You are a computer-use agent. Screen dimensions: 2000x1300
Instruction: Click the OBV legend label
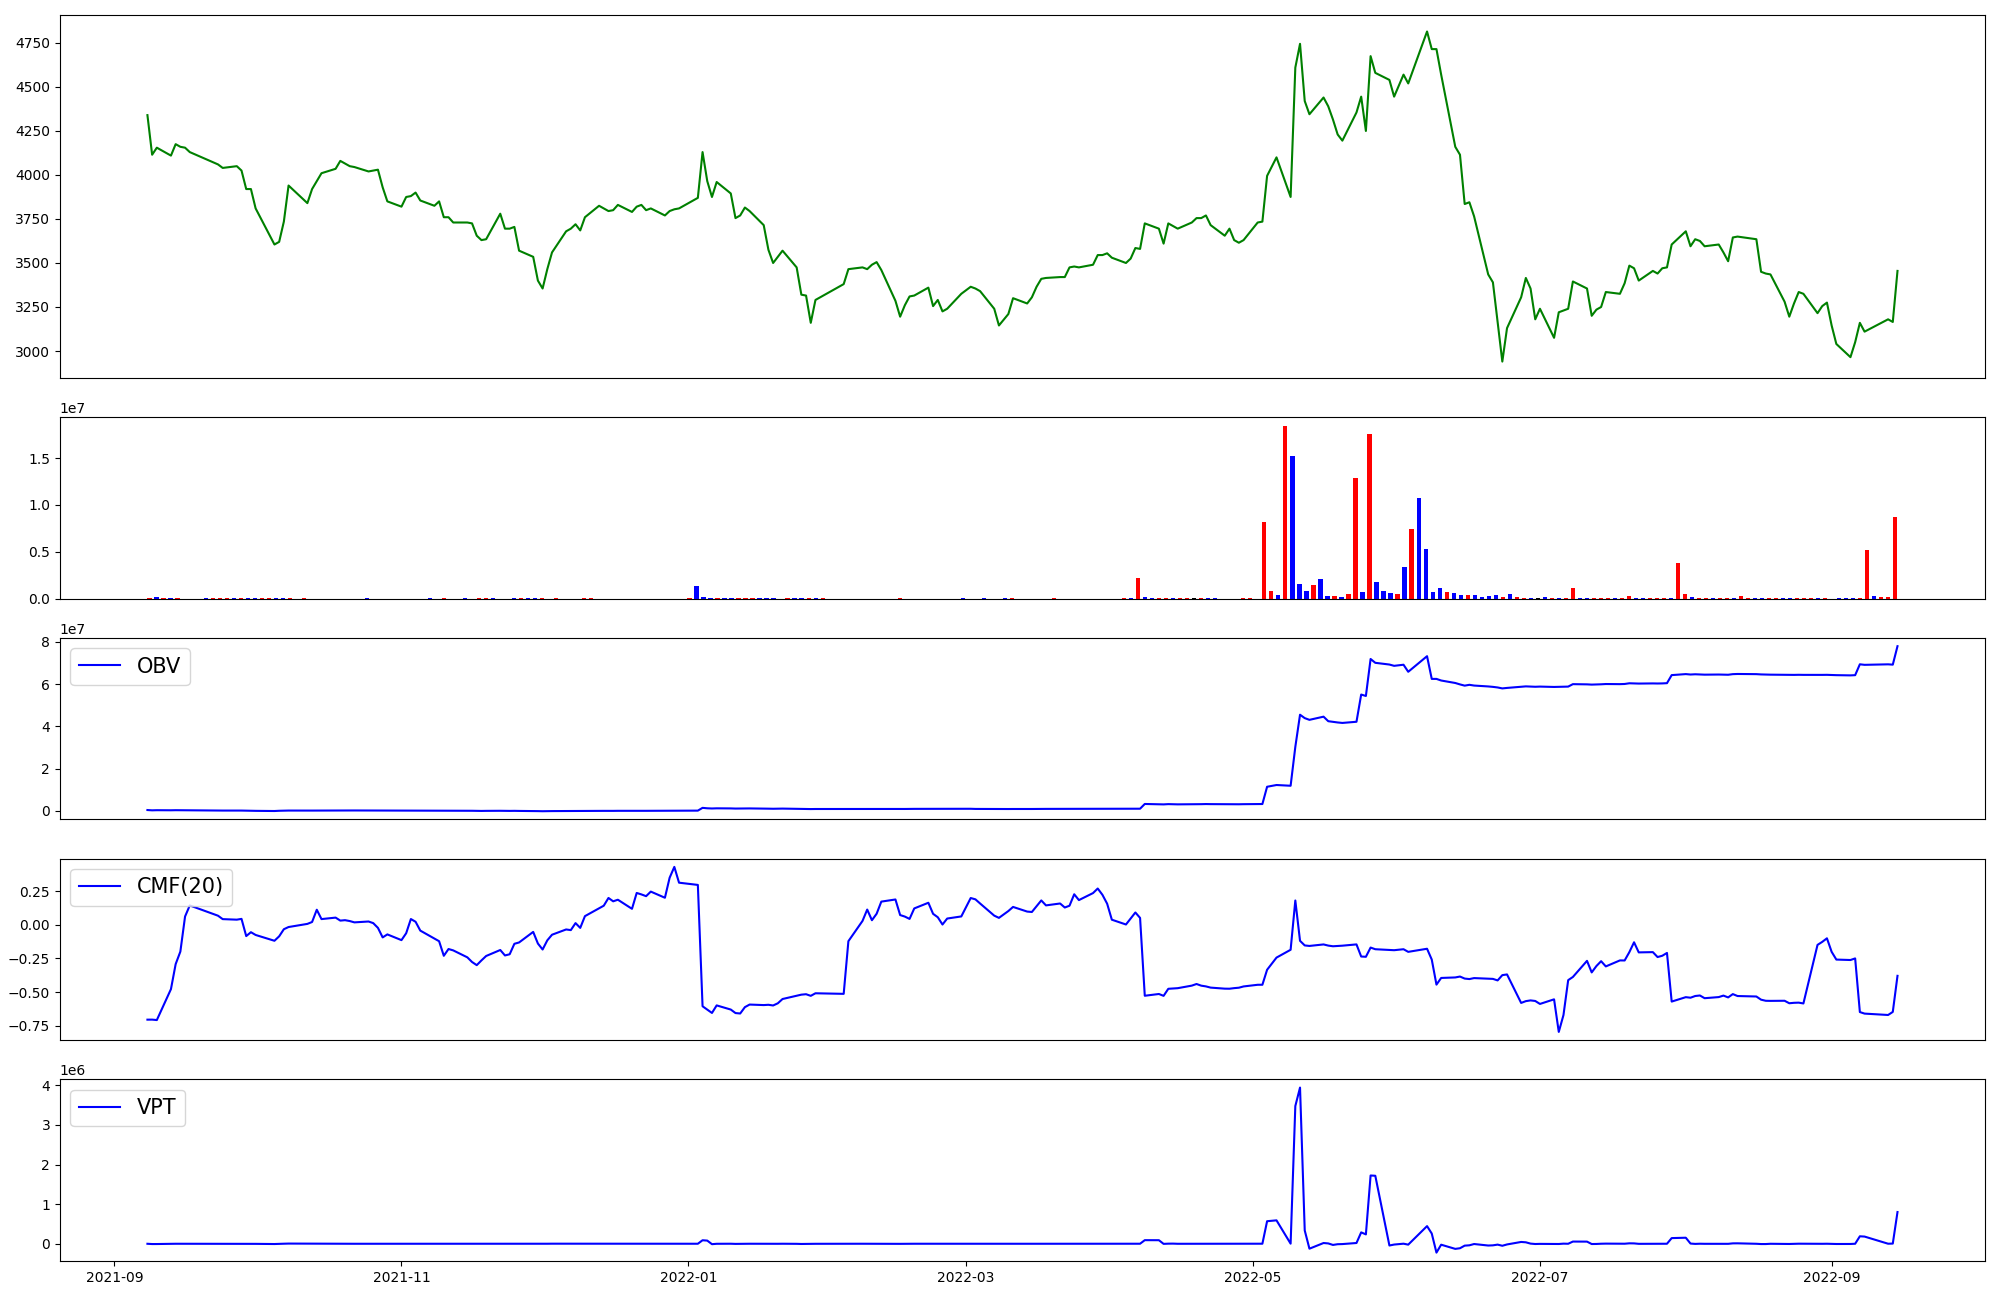click(158, 666)
